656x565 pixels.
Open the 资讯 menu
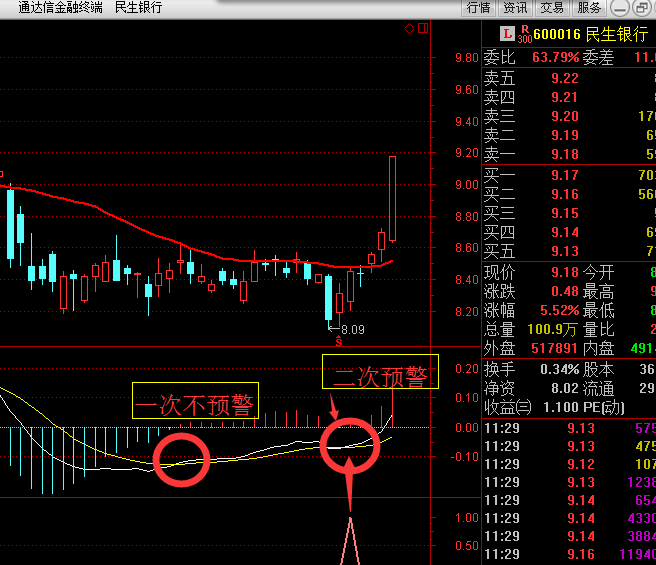(515, 8)
